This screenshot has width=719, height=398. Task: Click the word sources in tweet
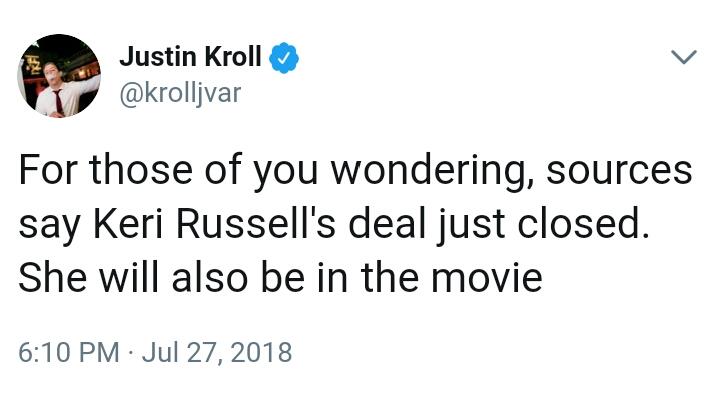click(x=619, y=171)
